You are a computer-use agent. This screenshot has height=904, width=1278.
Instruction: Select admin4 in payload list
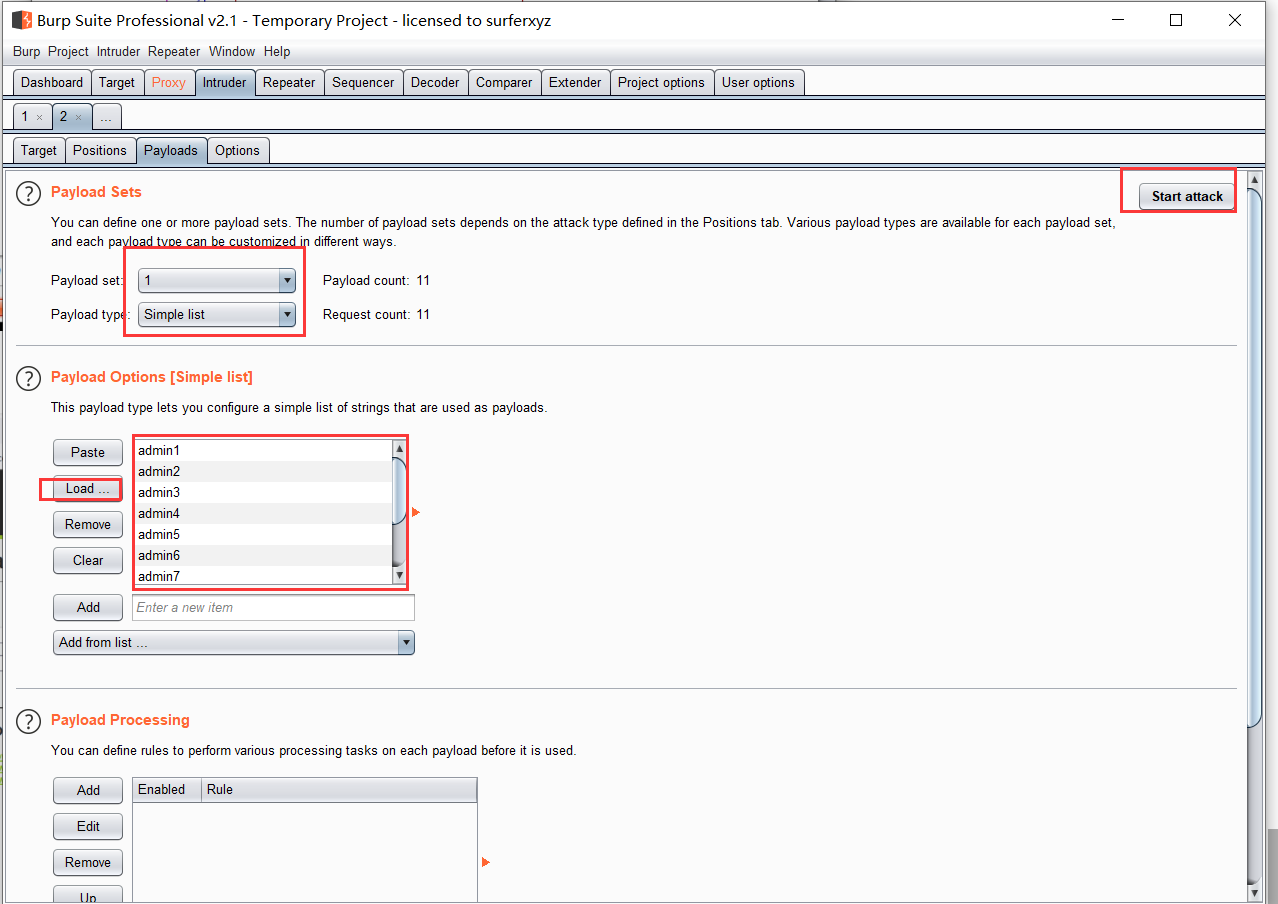pos(263,514)
